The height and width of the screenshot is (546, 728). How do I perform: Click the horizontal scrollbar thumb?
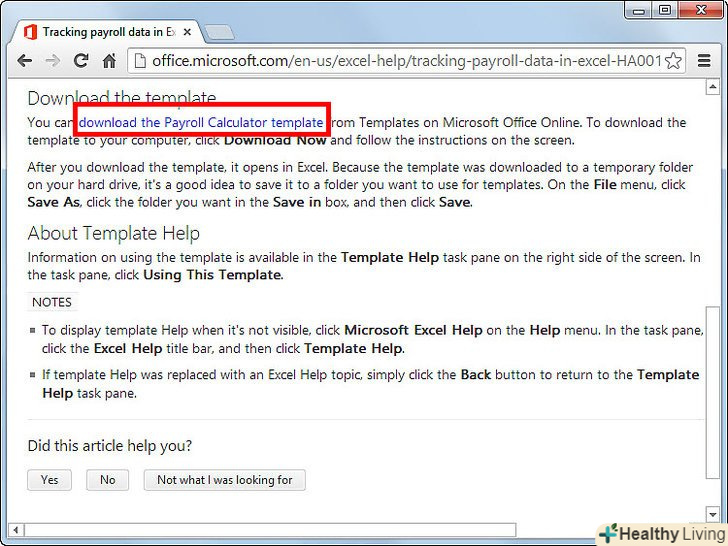270,530
